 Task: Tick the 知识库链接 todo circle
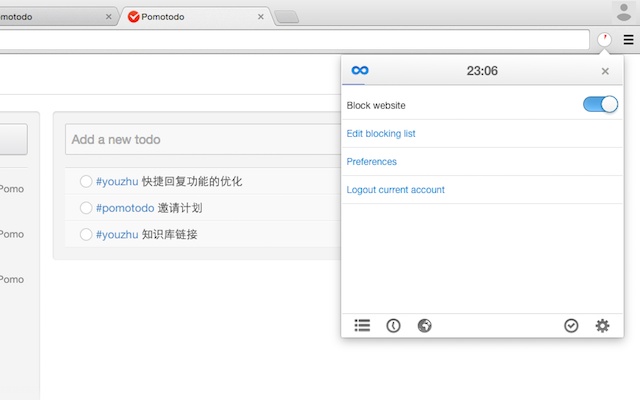point(86,234)
